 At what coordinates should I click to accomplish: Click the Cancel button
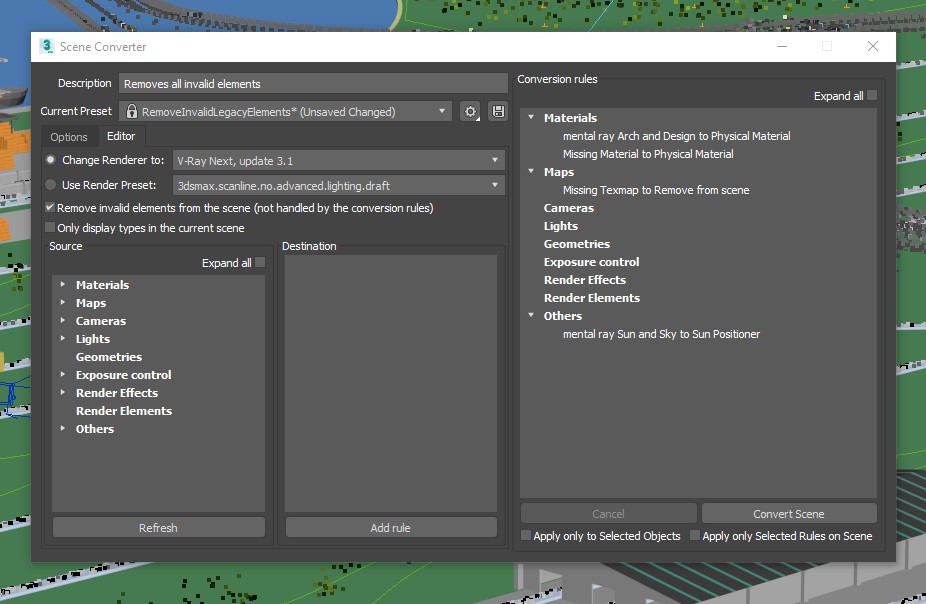click(x=608, y=514)
